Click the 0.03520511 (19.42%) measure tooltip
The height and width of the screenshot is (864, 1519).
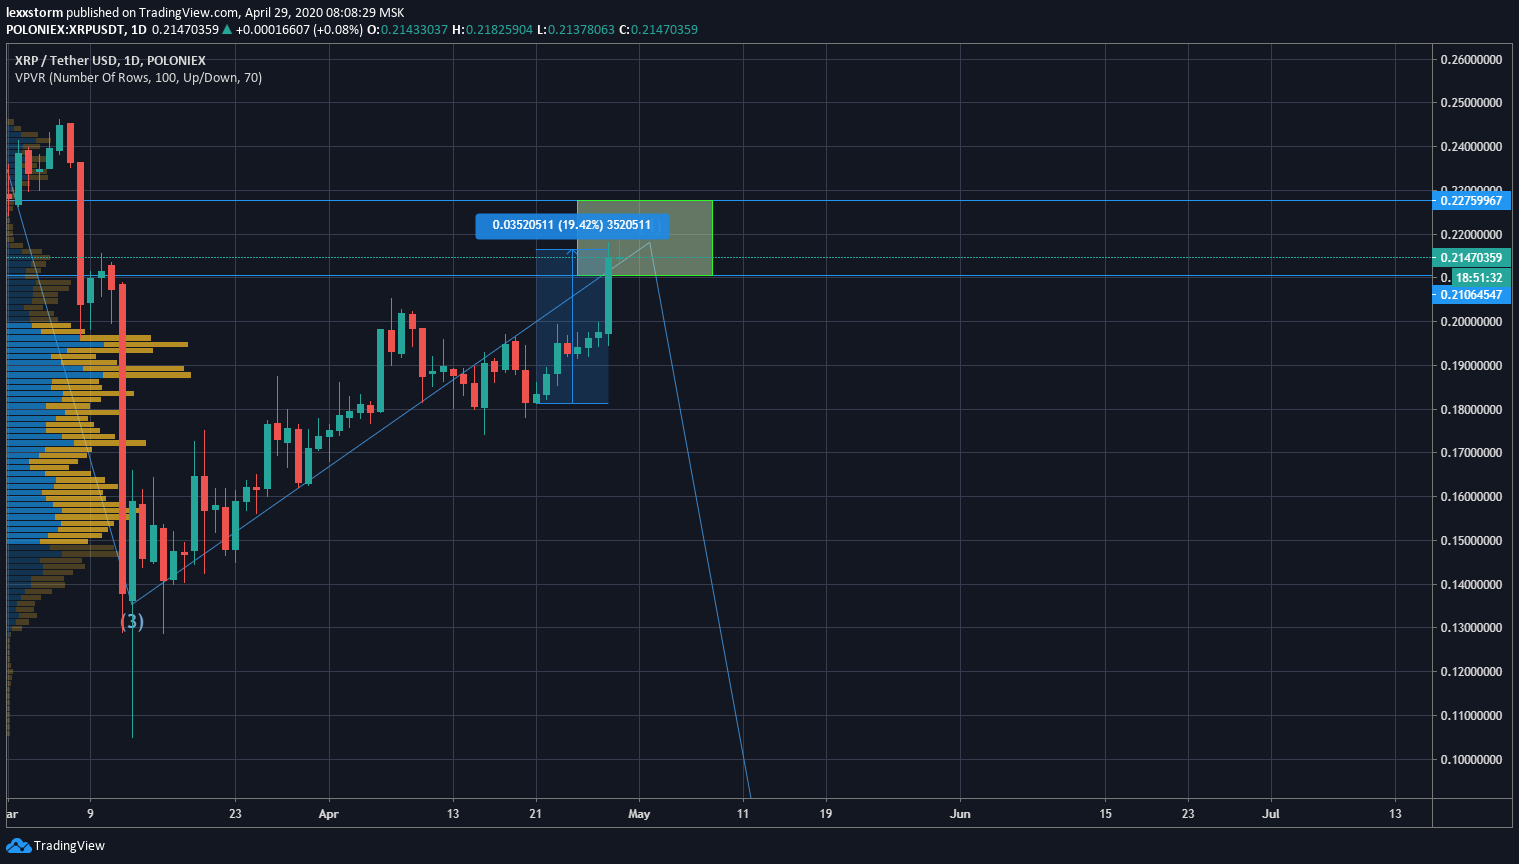(x=572, y=226)
